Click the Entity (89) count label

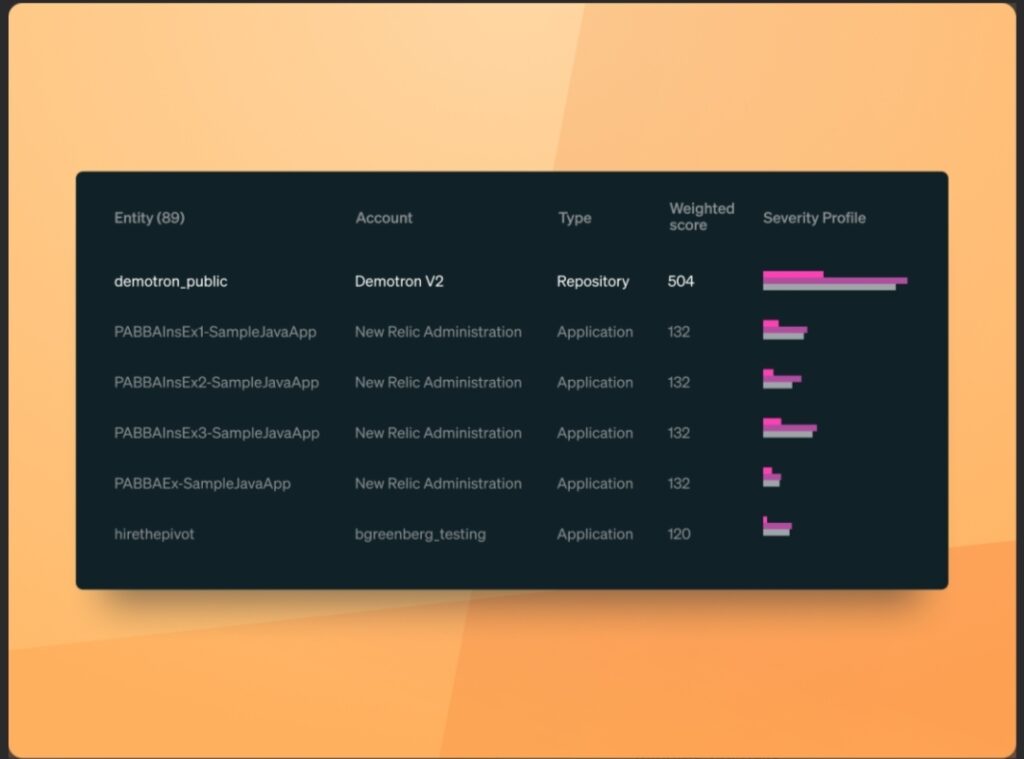(148, 218)
